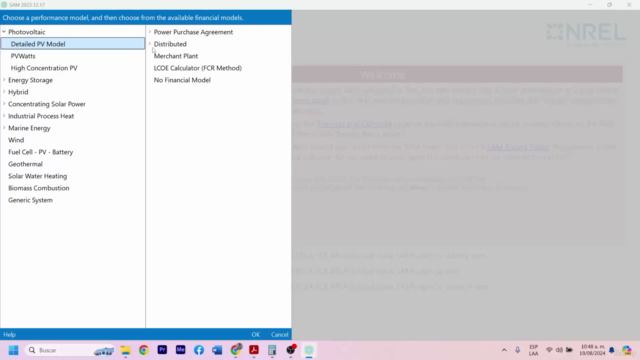Open Adobe Acrobat from taskbar
Screen dimensions: 640x360
pos(254,350)
